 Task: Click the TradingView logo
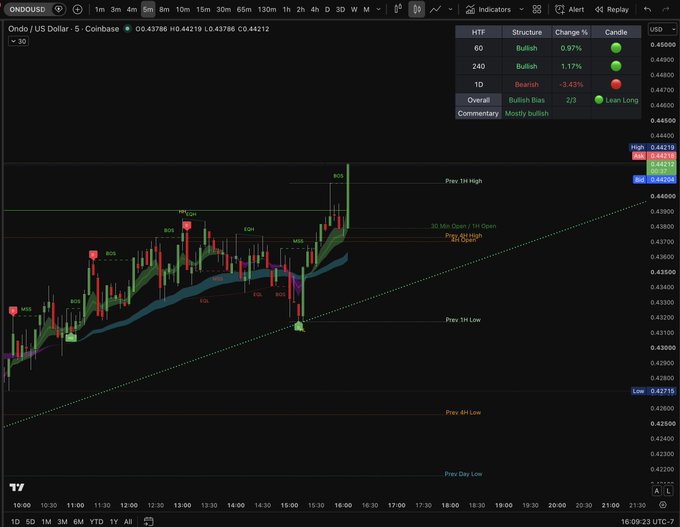(x=17, y=487)
